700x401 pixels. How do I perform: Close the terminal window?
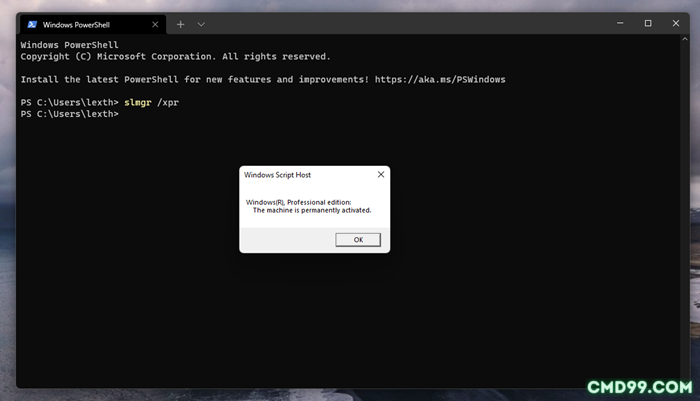675,23
